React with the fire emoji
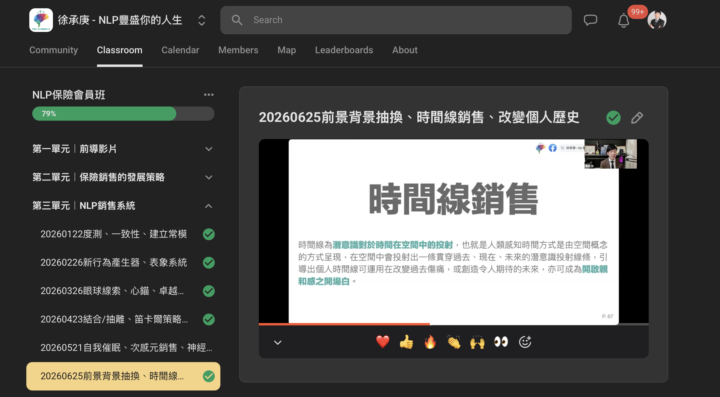Image resolution: width=720 pixels, height=397 pixels. point(430,342)
